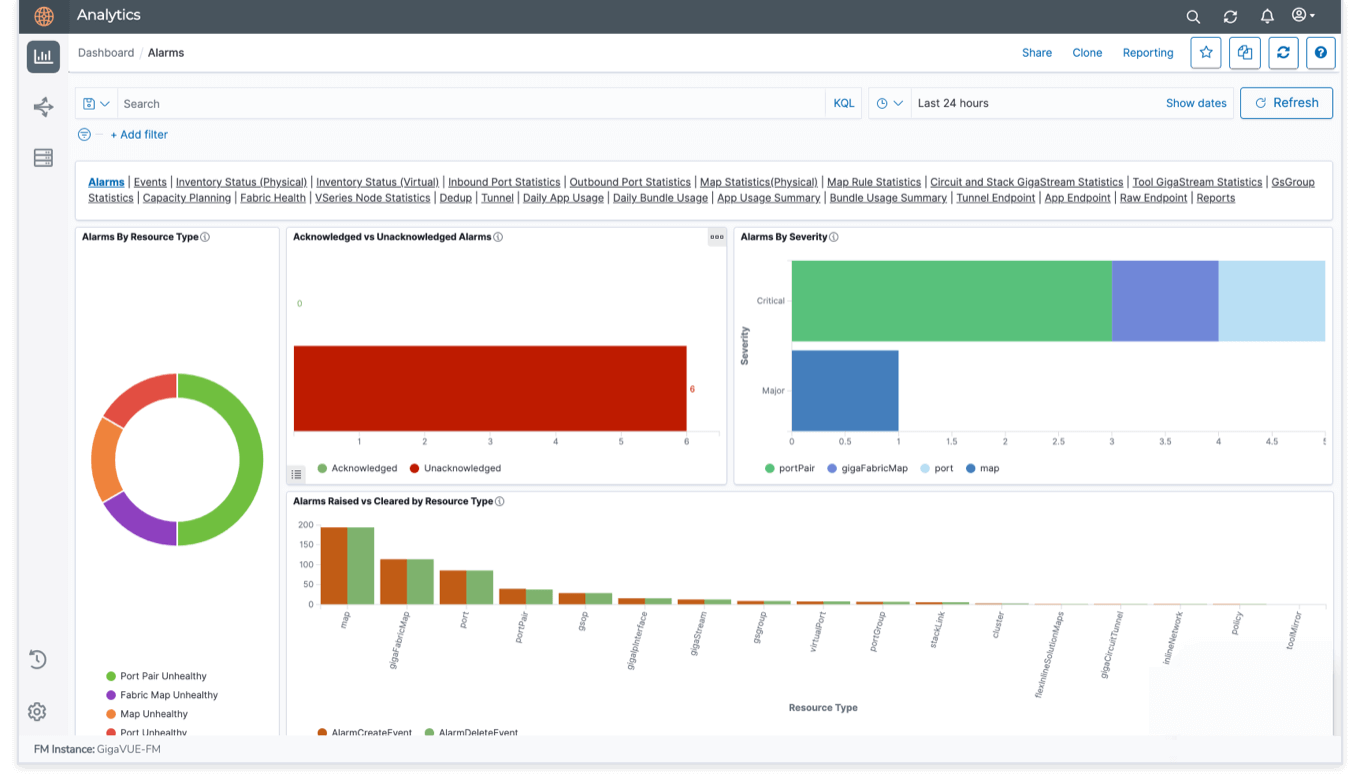This screenshot has height=780, width=1360.
Task: Open Circuit and Stack GigaStream Statistics link
Action: 1026,182
